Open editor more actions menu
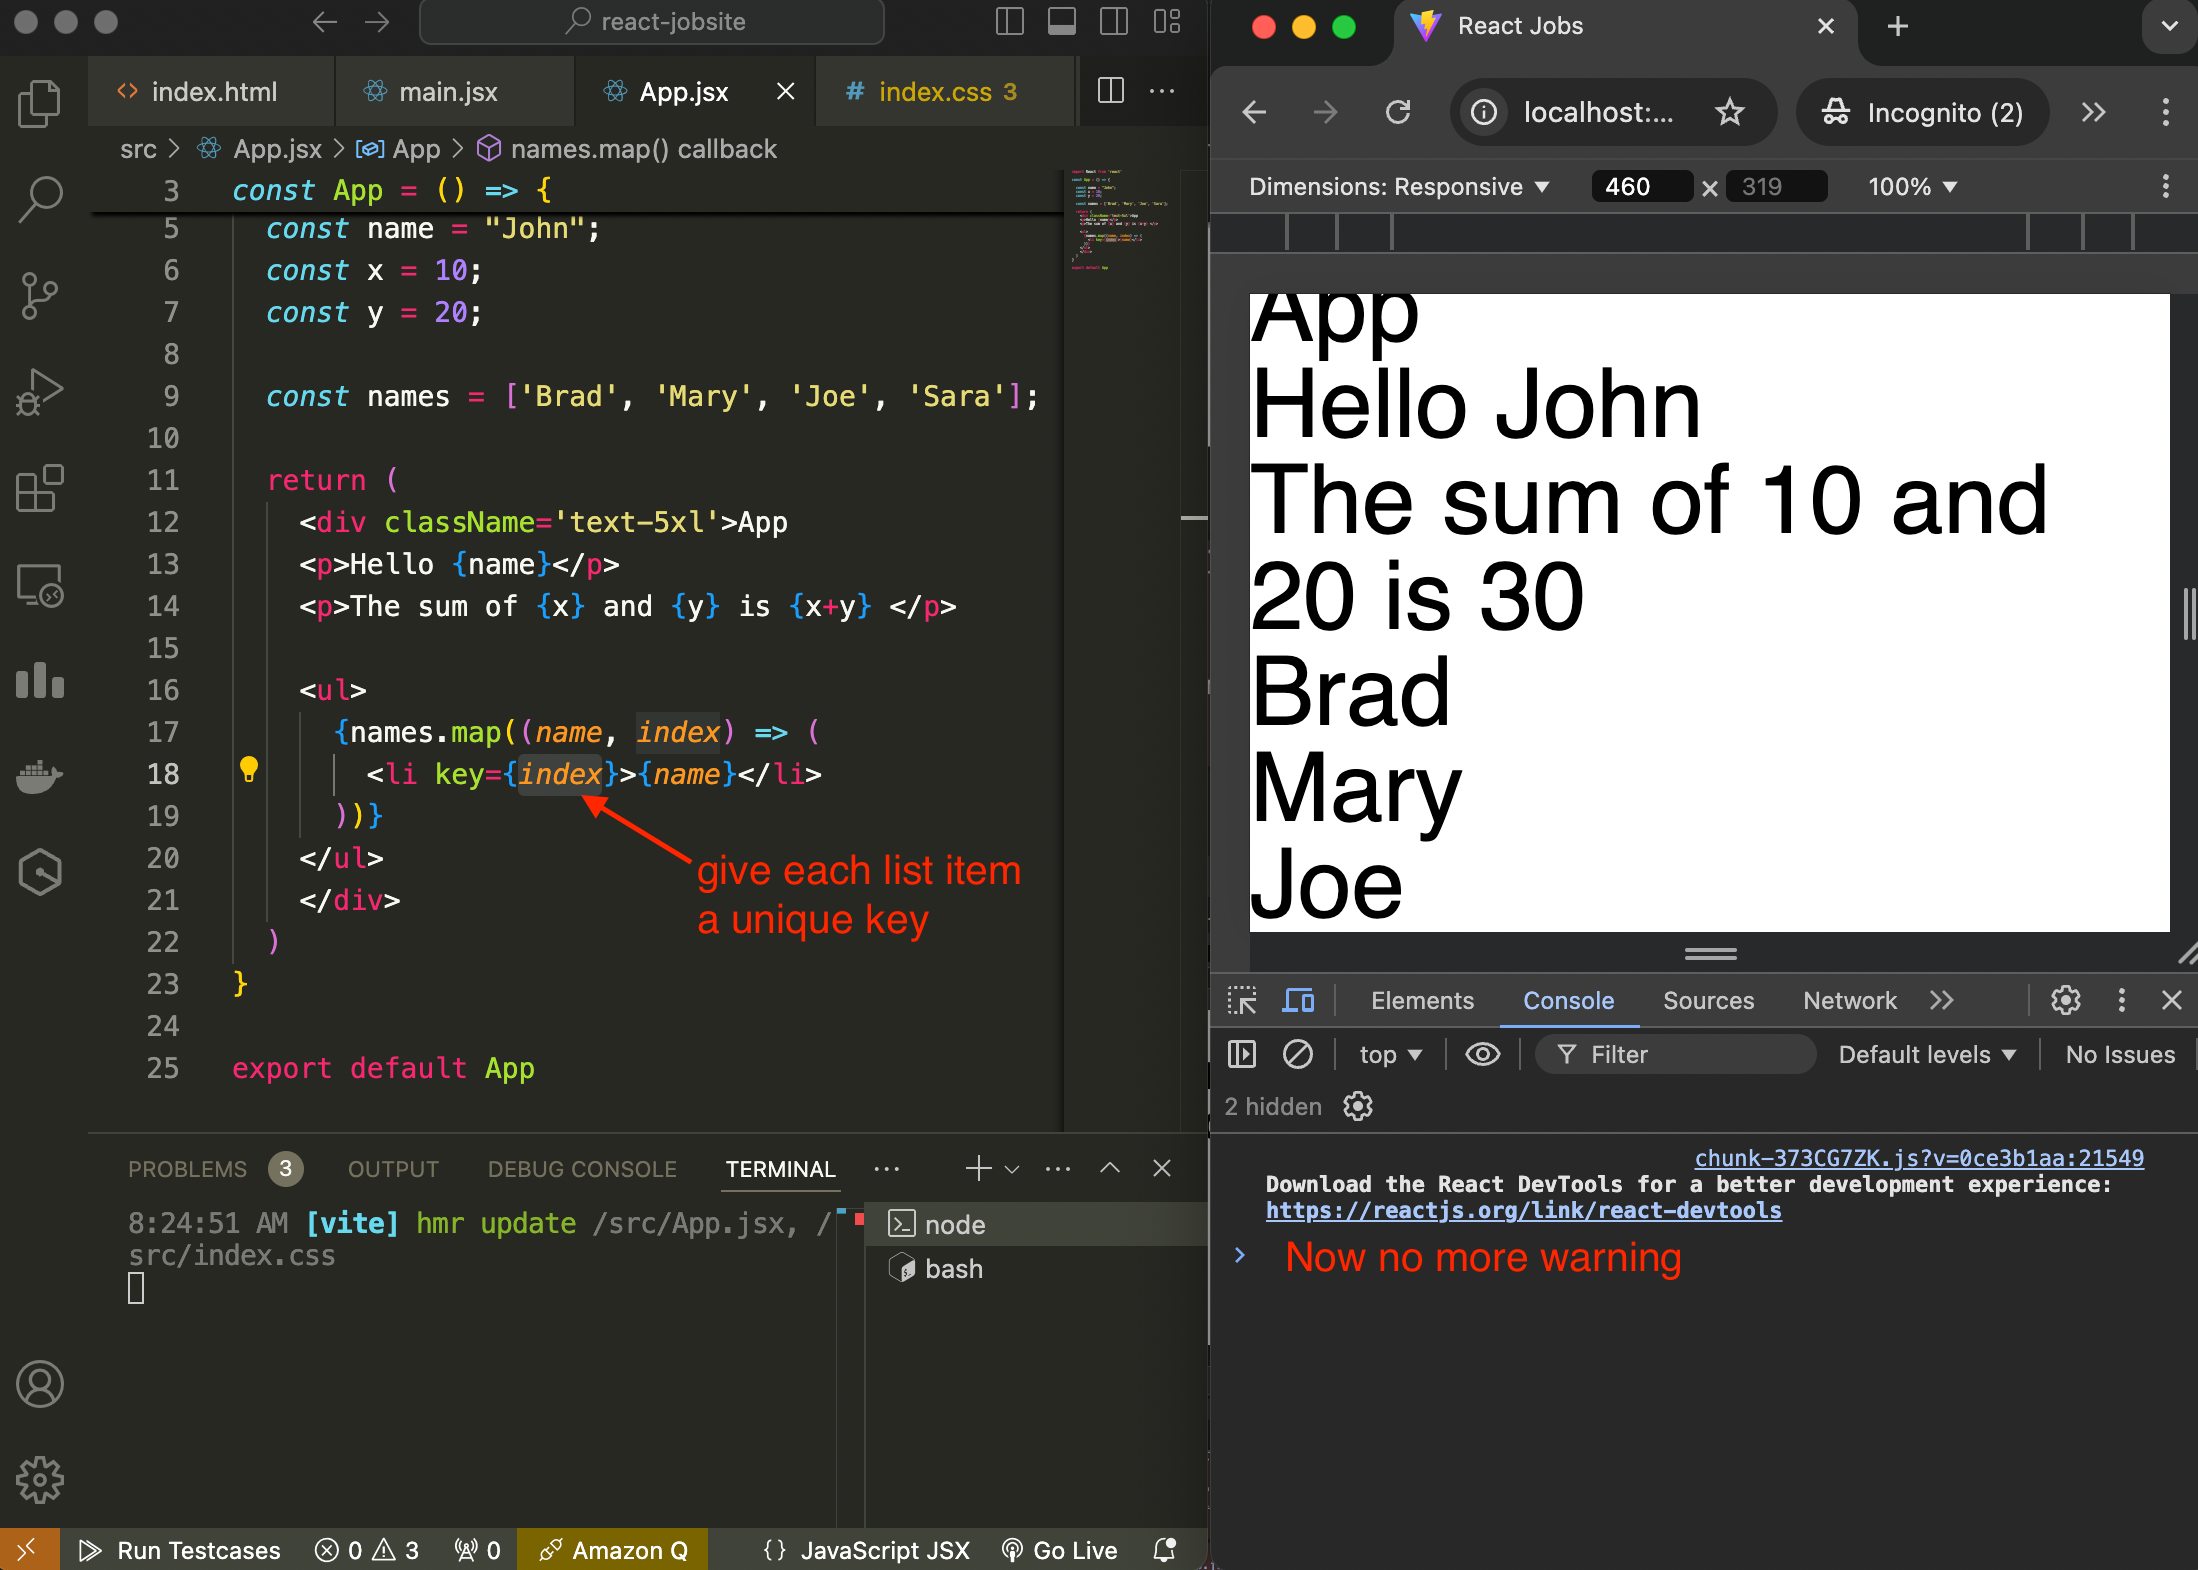The image size is (2198, 1570). [1162, 91]
